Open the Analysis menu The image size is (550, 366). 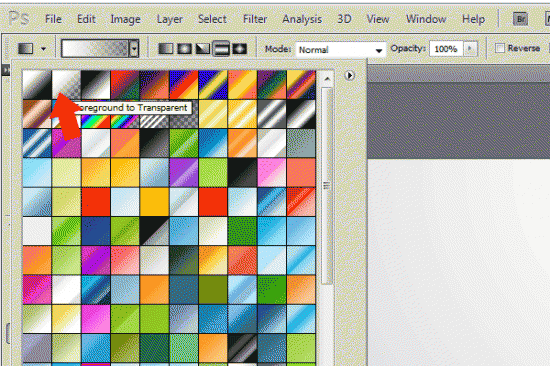tap(302, 19)
